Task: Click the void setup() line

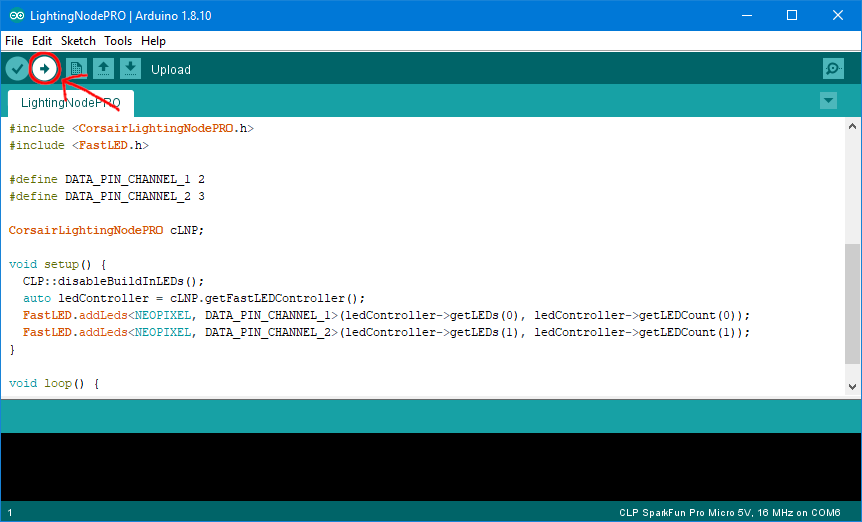Action: (58, 264)
